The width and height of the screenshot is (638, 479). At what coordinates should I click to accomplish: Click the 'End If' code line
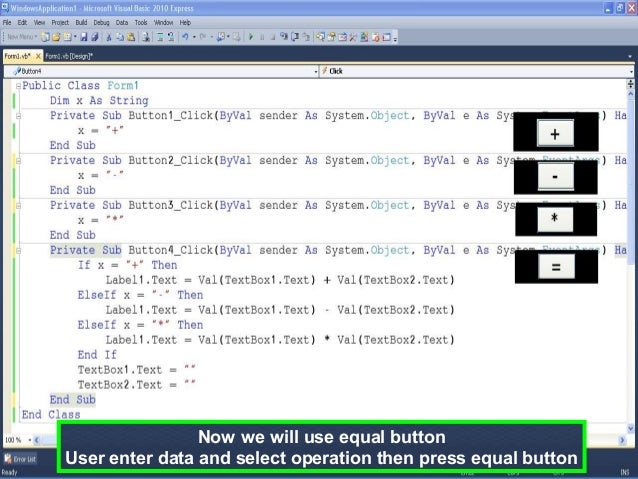tap(97, 355)
